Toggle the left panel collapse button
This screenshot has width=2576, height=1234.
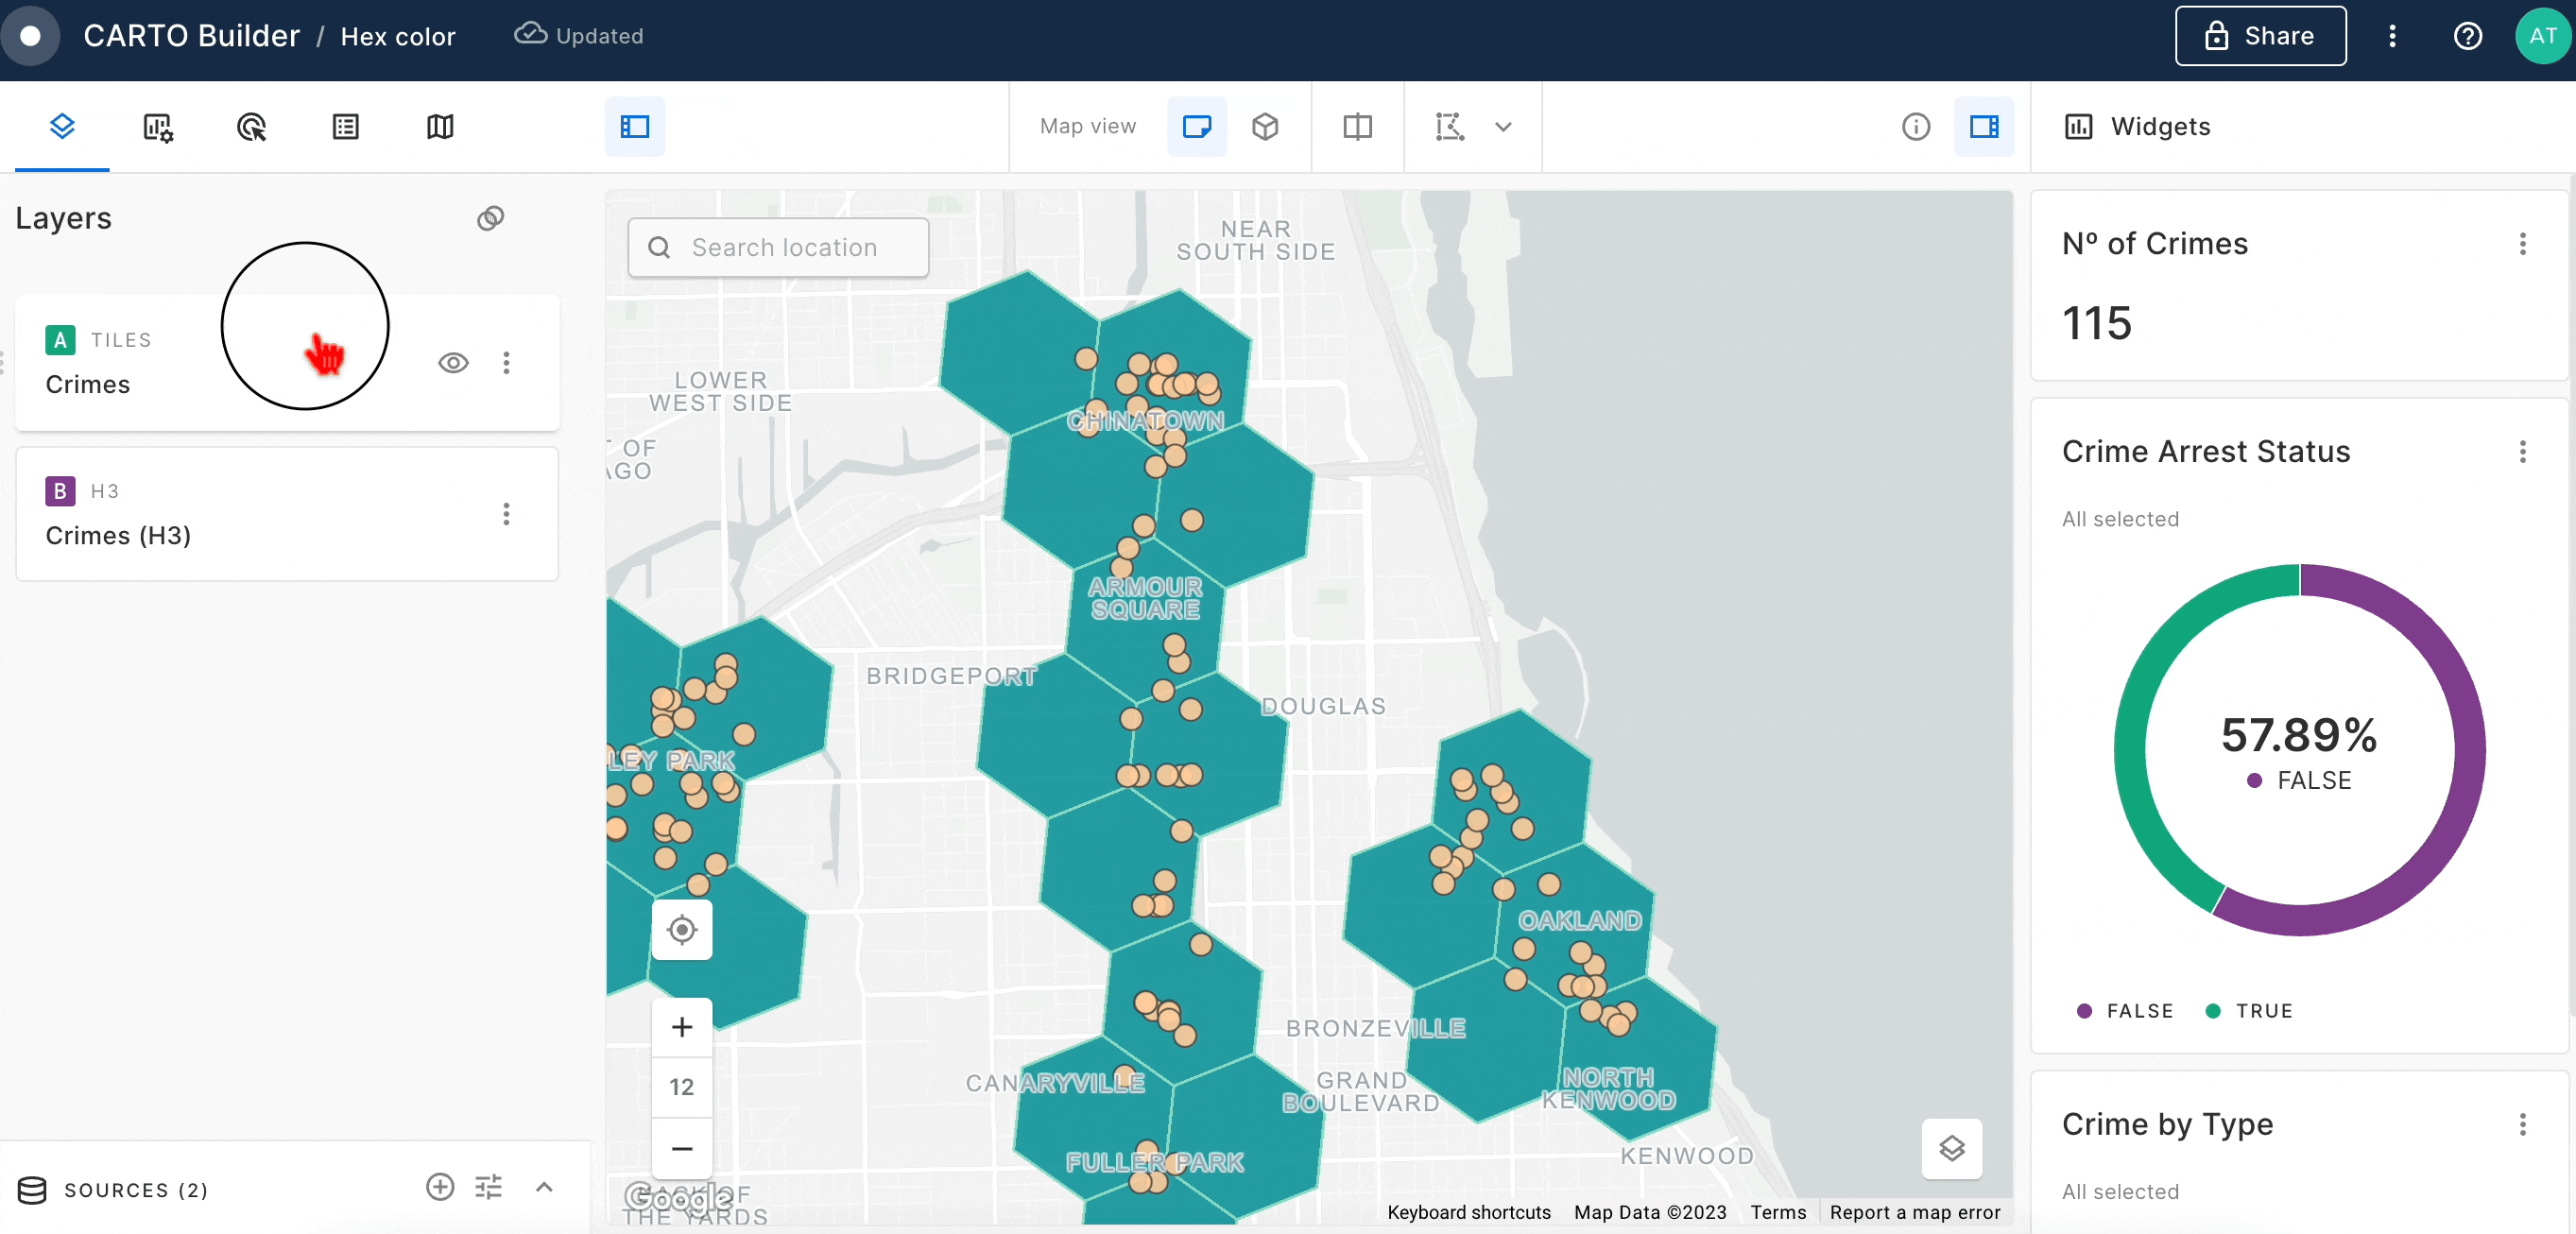pyautogui.click(x=635, y=127)
